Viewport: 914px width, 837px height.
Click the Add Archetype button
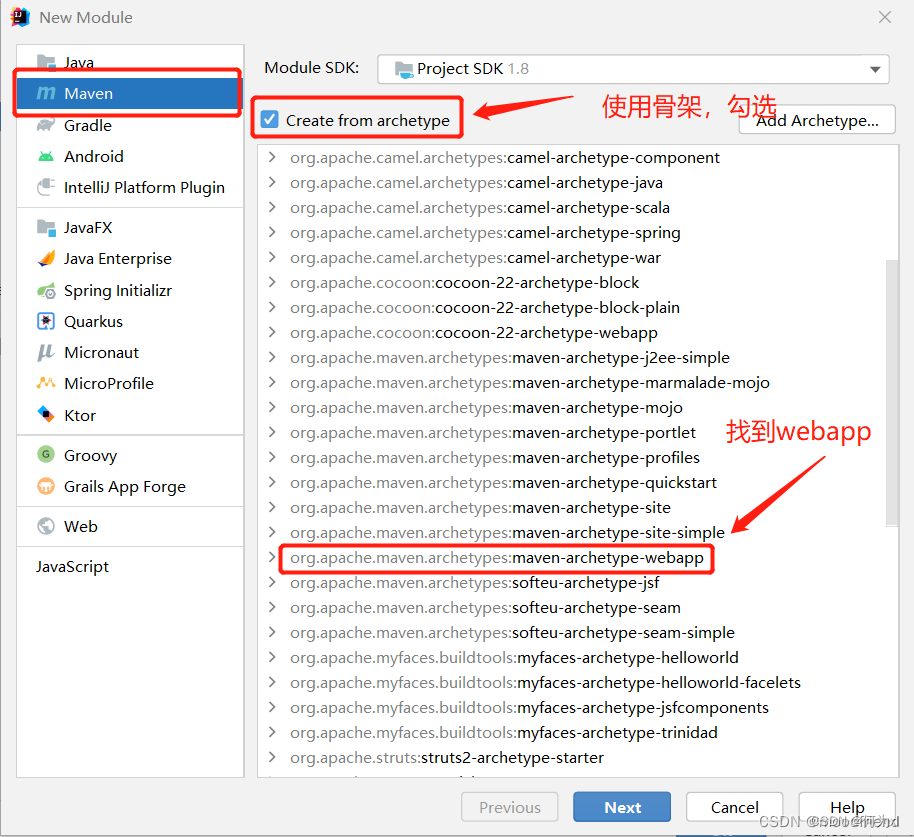pyautogui.click(x=817, y=120)
